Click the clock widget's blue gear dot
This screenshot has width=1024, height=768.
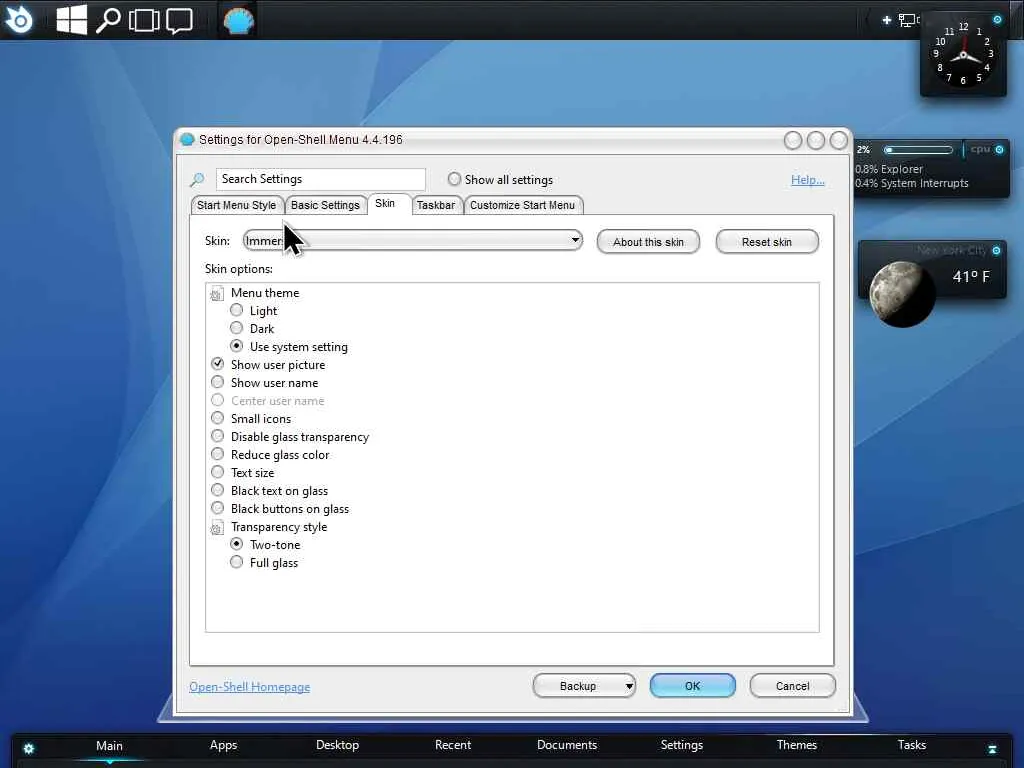tap(997, 20)
